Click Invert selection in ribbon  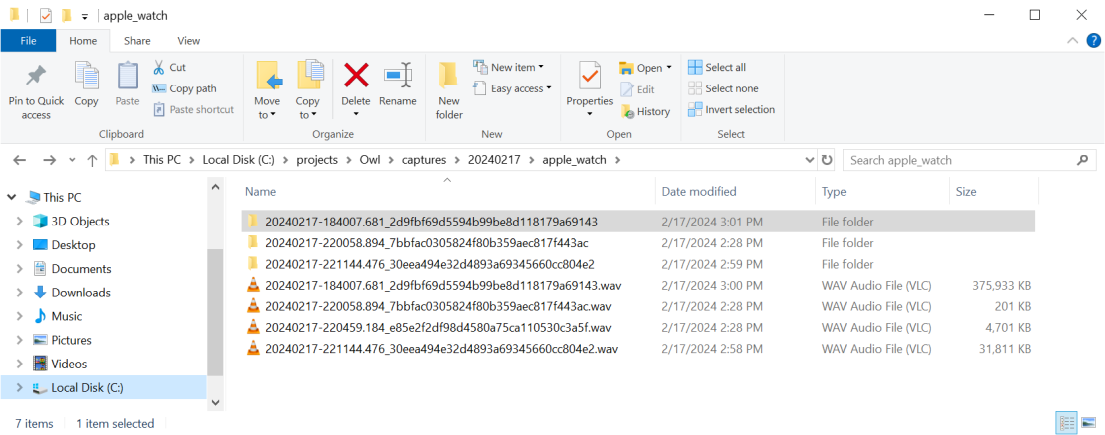click(x=731, y=109)
